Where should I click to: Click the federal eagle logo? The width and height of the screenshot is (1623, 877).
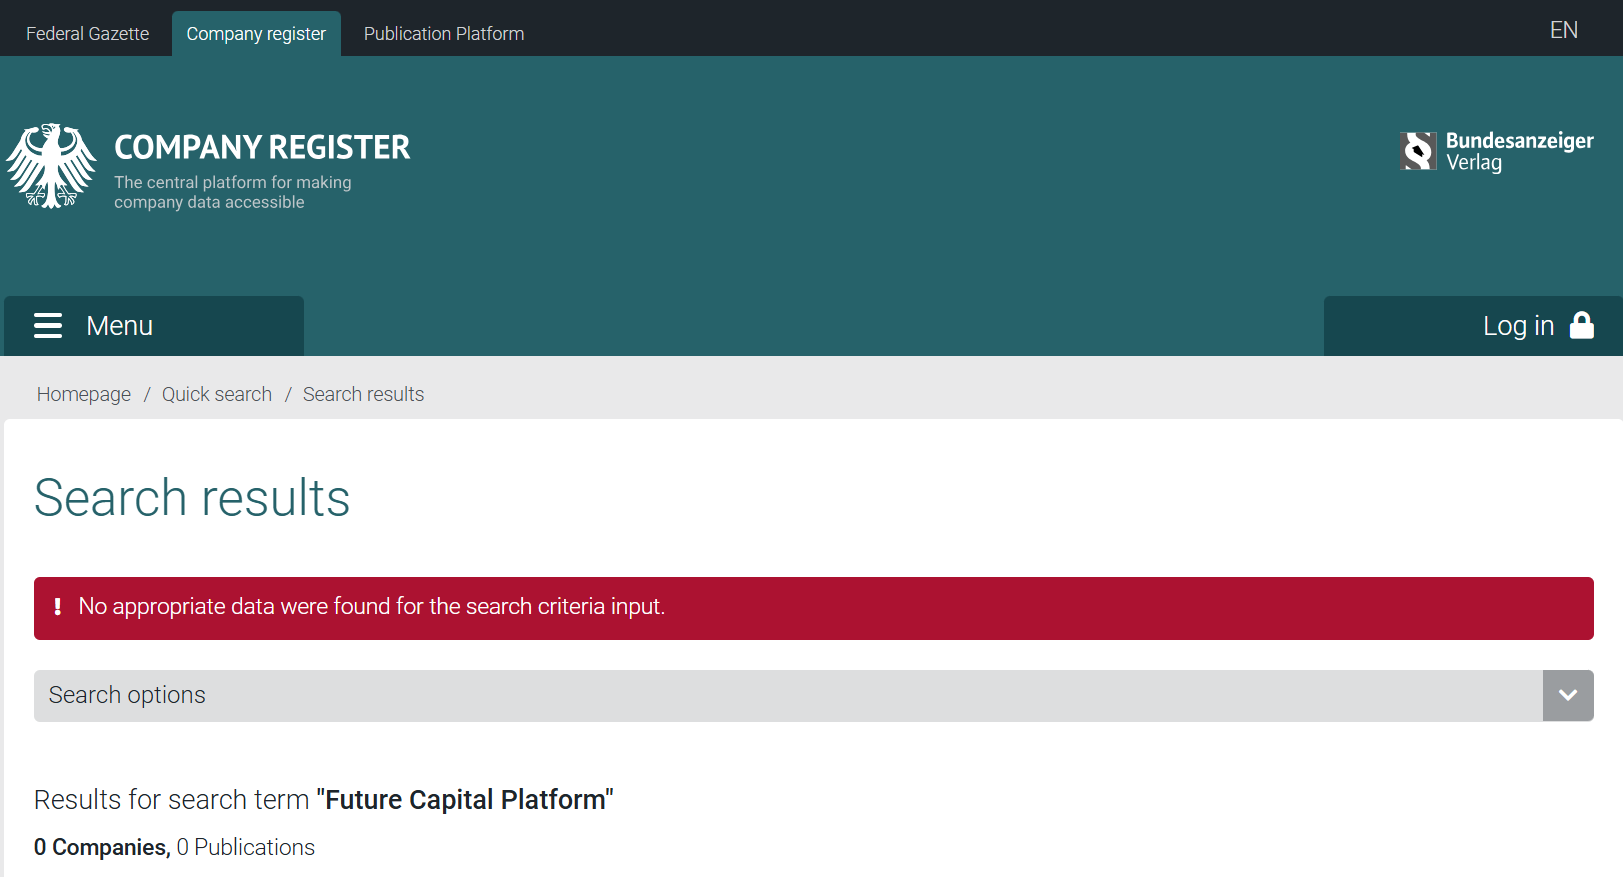51,166
